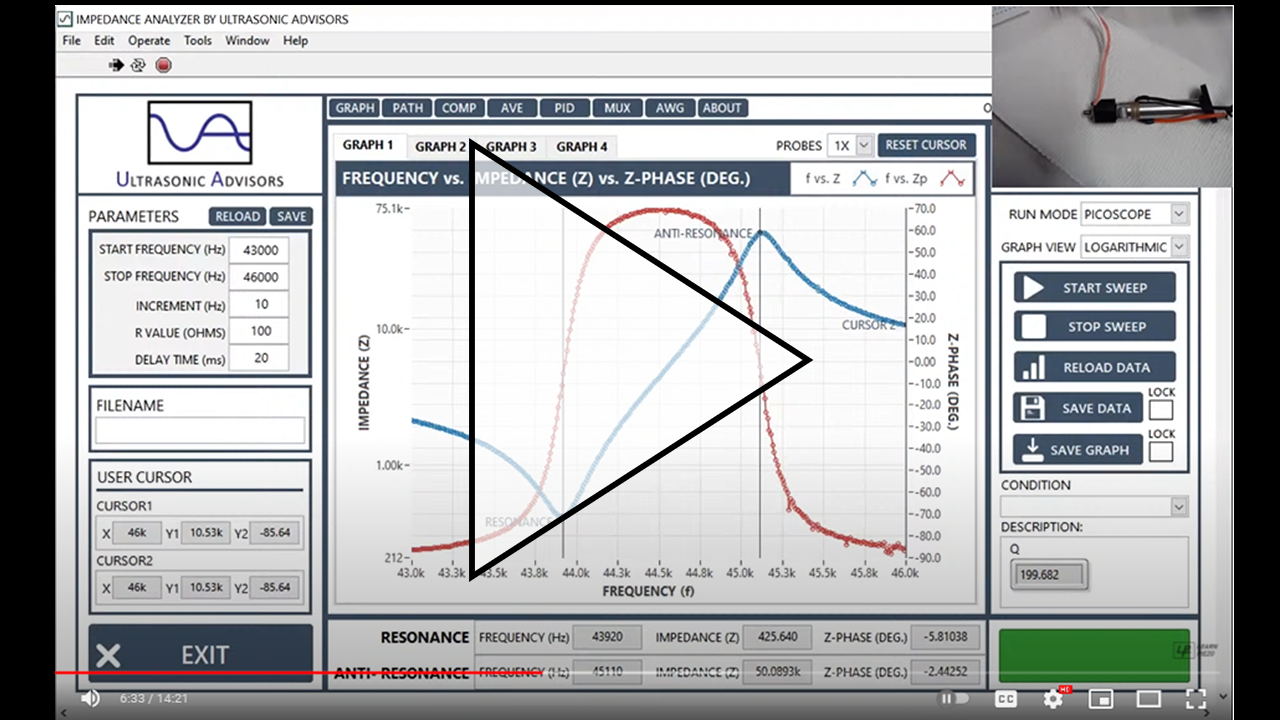Switch to the PATH tab

click(407, 108)
